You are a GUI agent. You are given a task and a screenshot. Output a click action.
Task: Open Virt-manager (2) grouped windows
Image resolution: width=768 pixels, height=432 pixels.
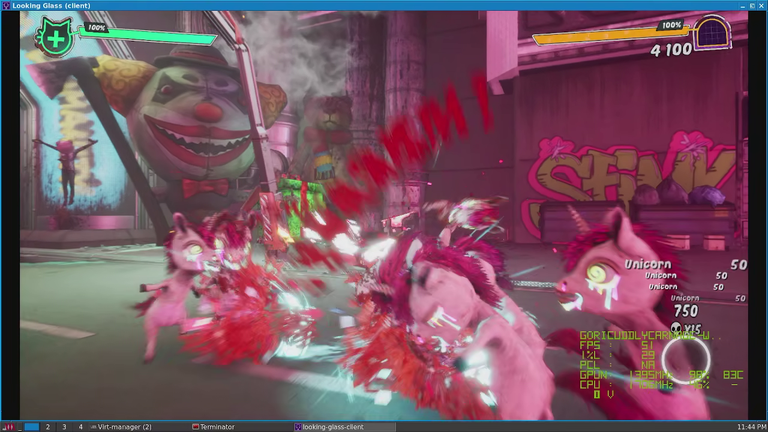coord(120,427)
